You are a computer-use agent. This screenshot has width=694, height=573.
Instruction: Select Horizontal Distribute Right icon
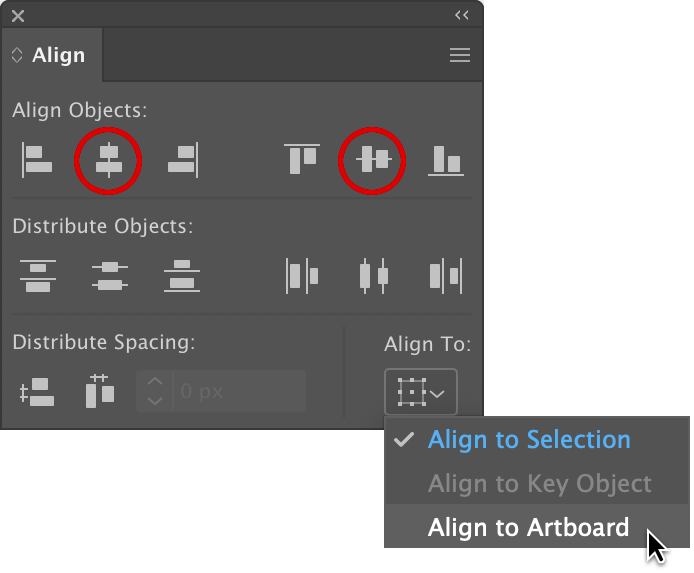click(x=445, y=276)
